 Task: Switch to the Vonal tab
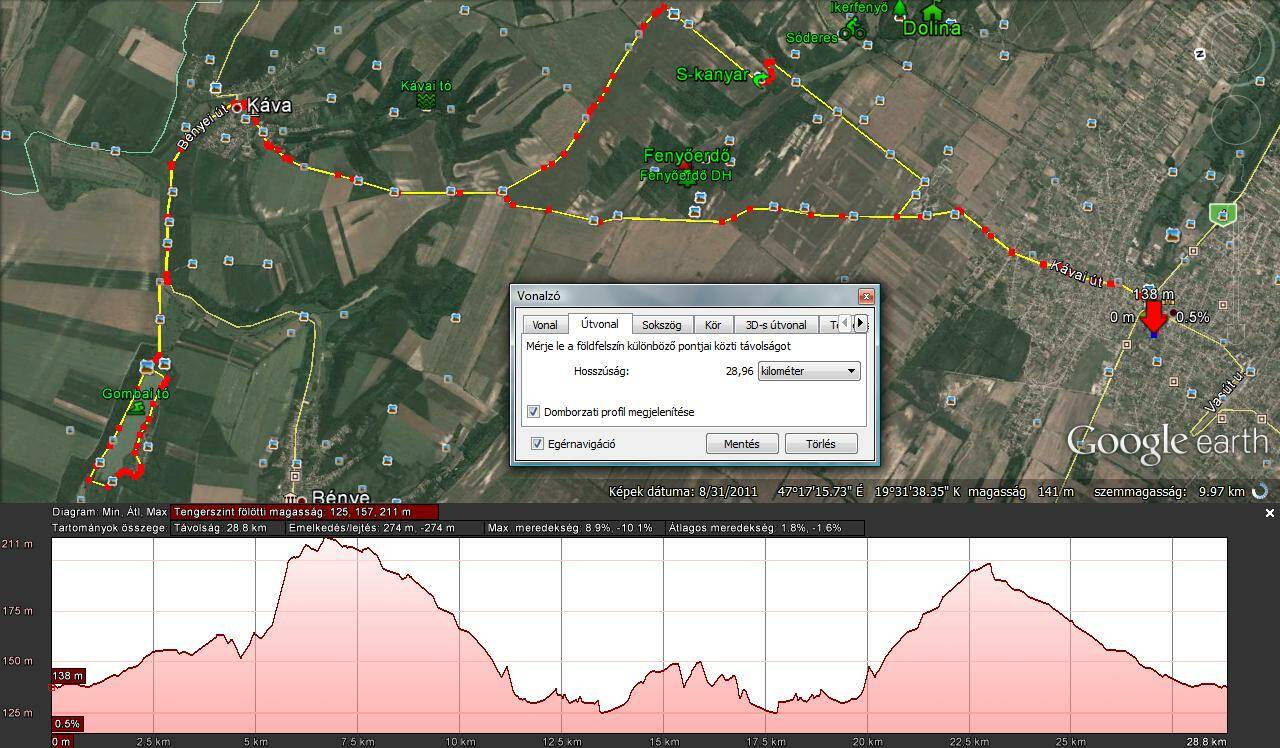tap(545, 325)
